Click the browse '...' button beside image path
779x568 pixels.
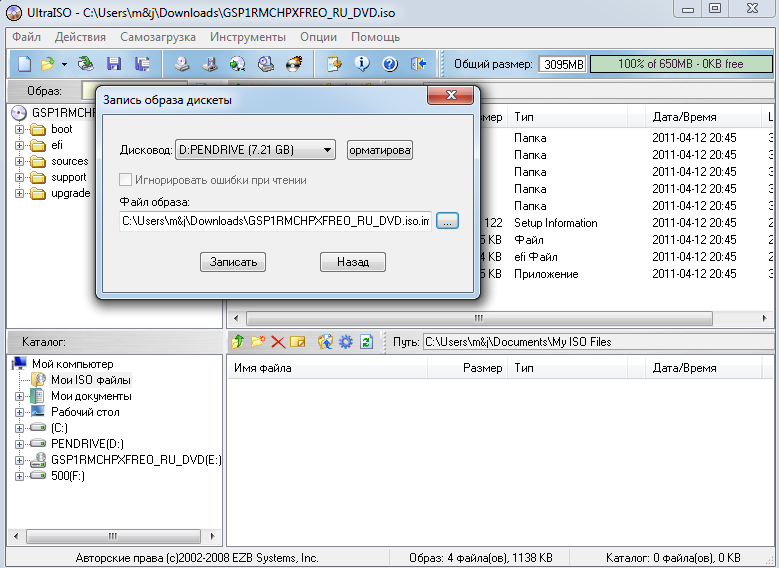(448, 221)
